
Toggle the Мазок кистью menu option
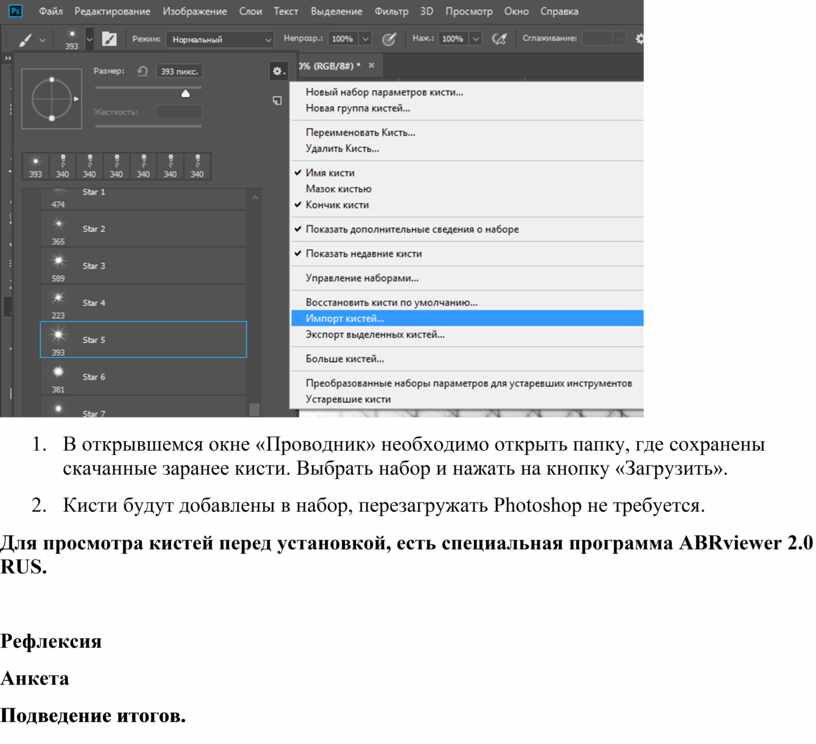(x=338, y=189)
